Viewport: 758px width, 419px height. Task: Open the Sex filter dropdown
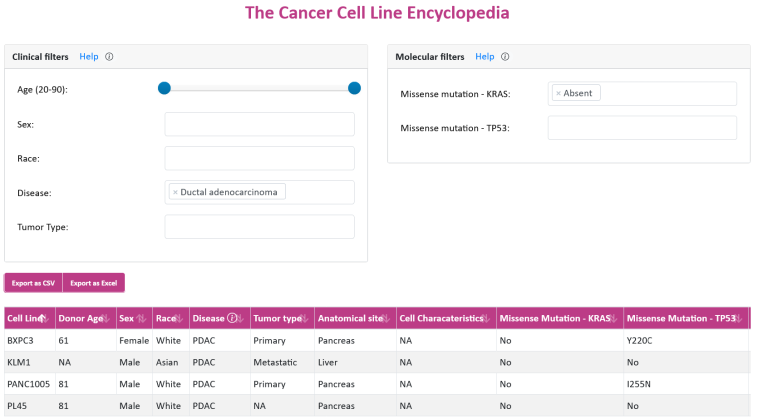(x=259, y=124)
